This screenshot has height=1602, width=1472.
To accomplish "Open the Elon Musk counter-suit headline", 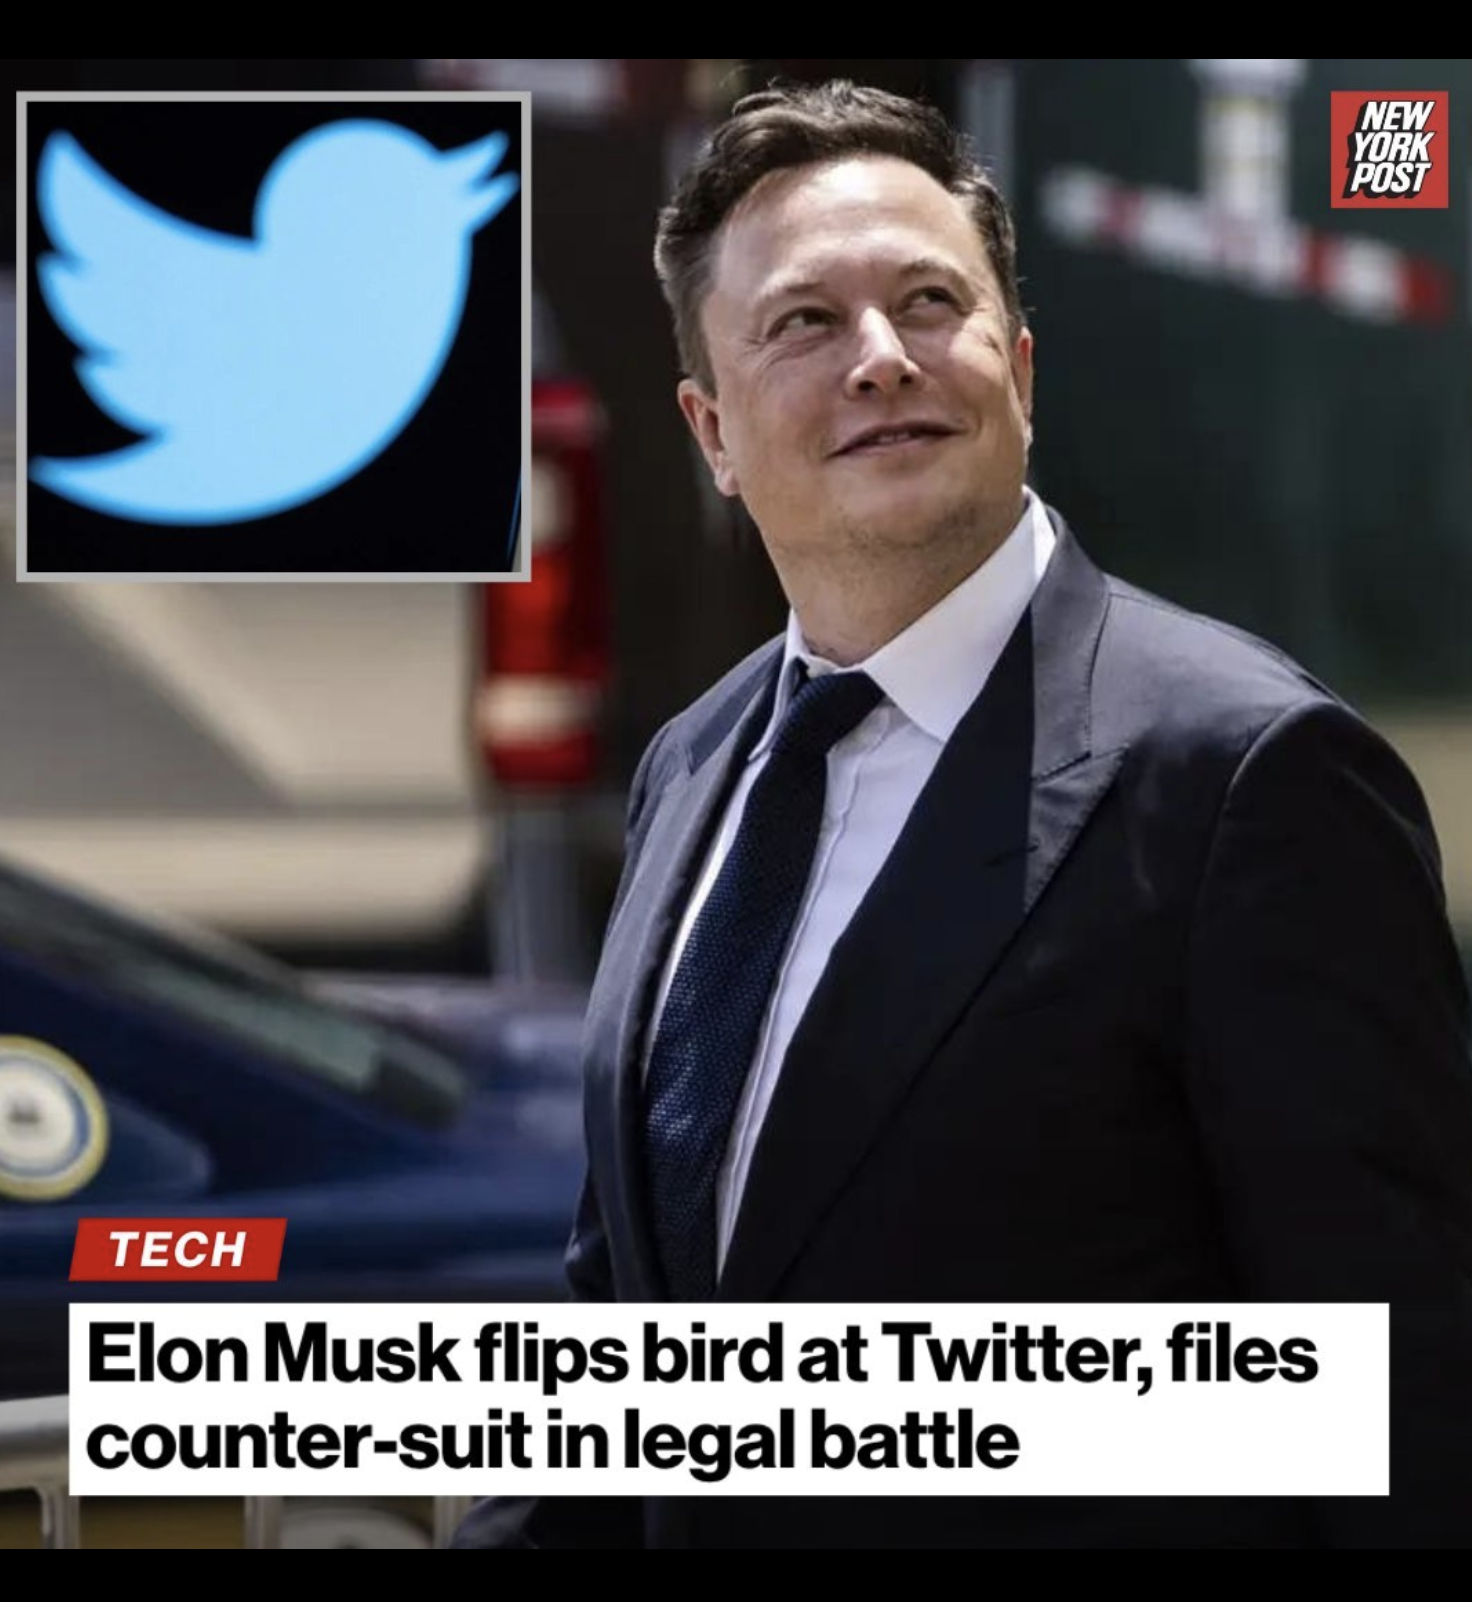I will [729, 1399].
